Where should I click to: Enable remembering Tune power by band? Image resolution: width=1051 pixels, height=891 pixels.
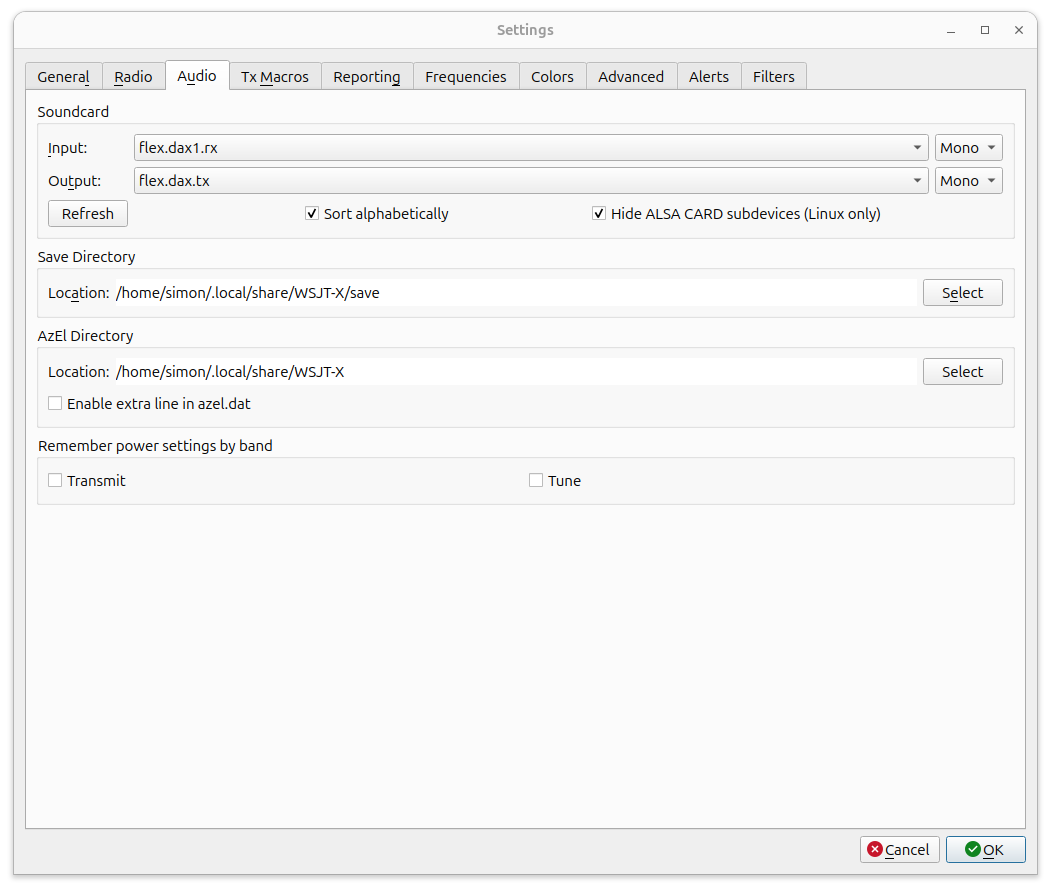coord(537,481)
